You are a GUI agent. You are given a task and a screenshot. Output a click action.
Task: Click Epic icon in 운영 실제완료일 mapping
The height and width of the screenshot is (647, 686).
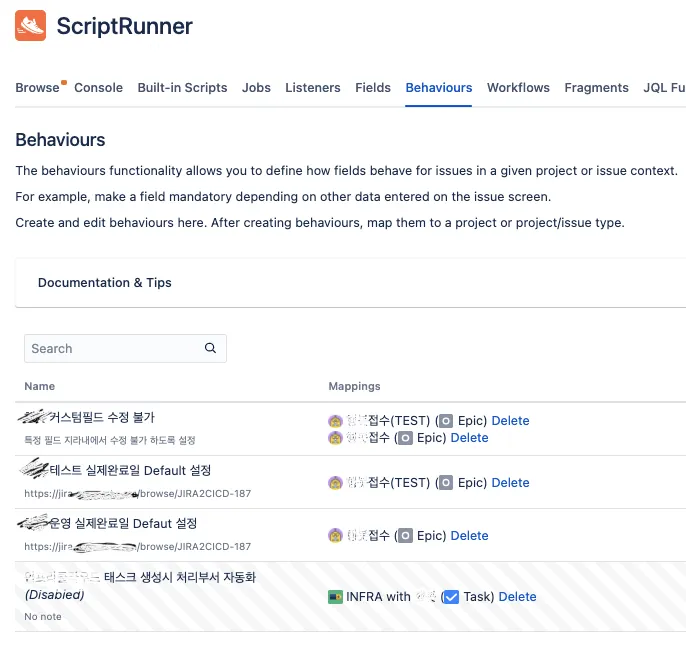click(x=405, y=536)
